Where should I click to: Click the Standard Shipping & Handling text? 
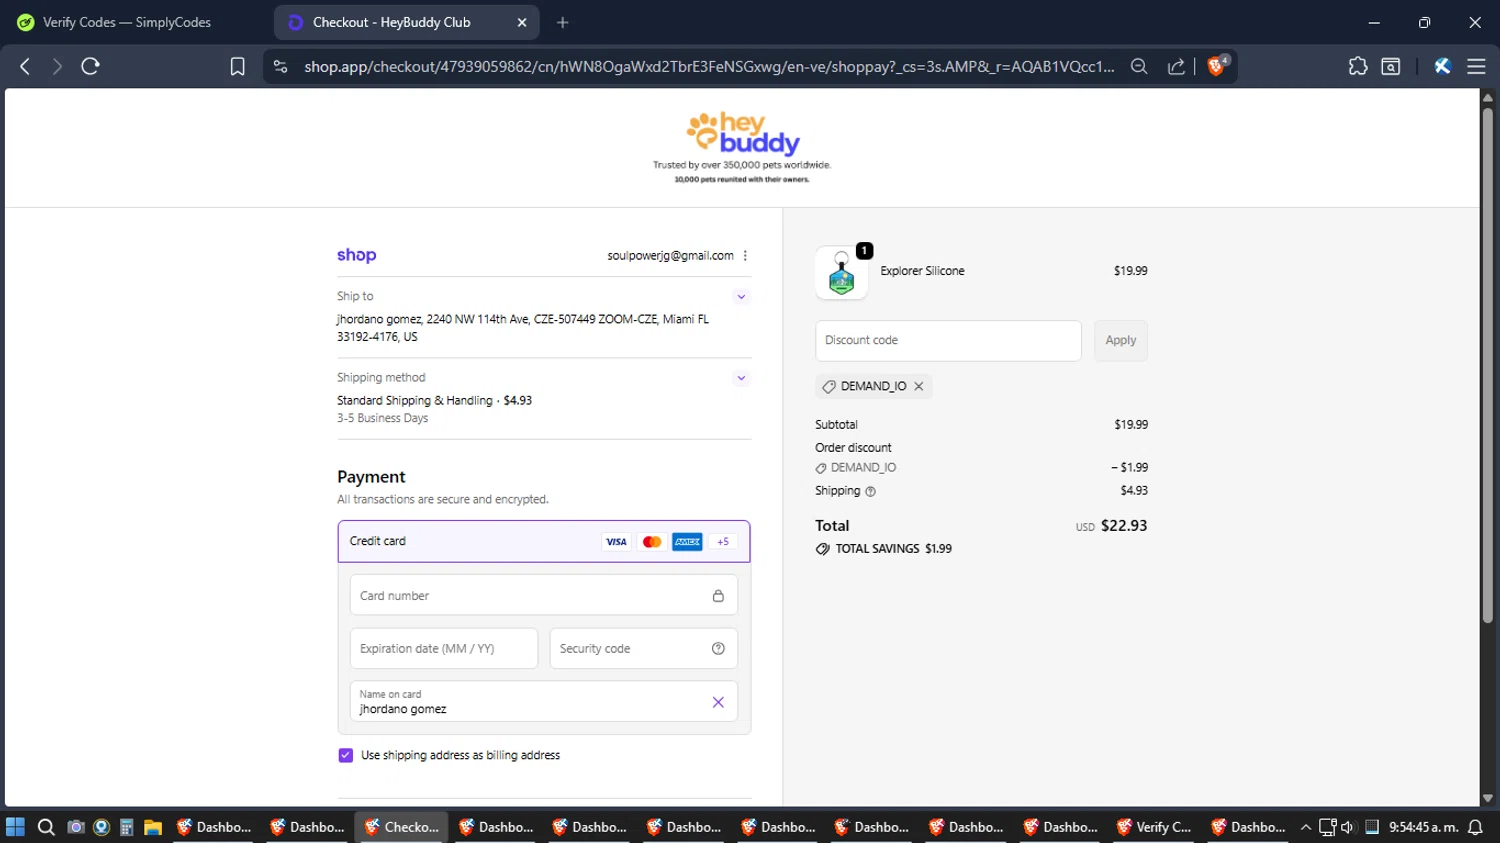coord(415,401)
